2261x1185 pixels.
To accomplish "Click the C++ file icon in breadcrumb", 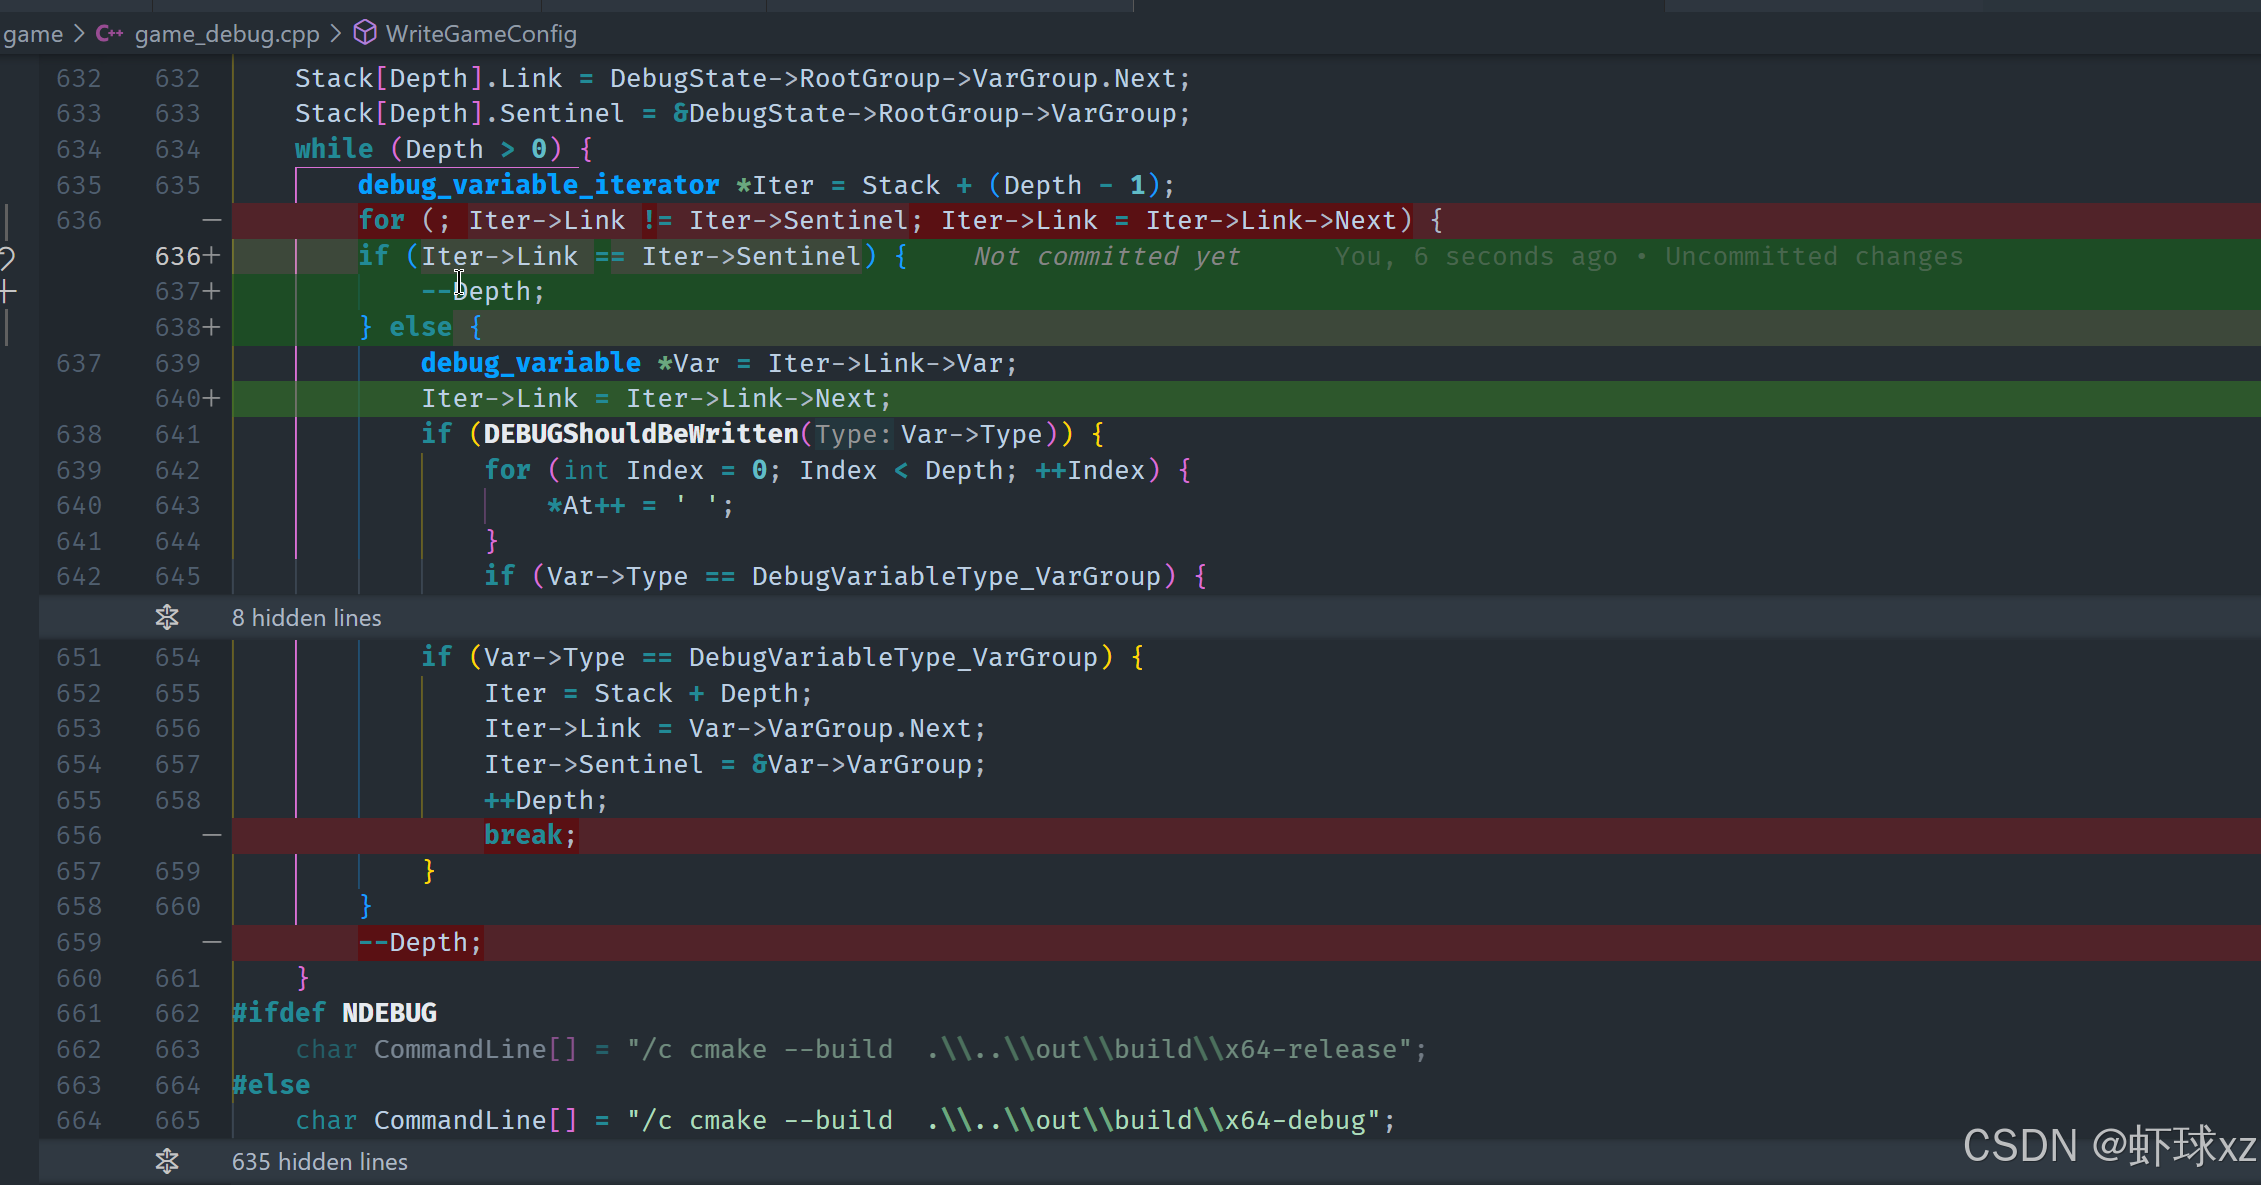I will tap(109, 34).
